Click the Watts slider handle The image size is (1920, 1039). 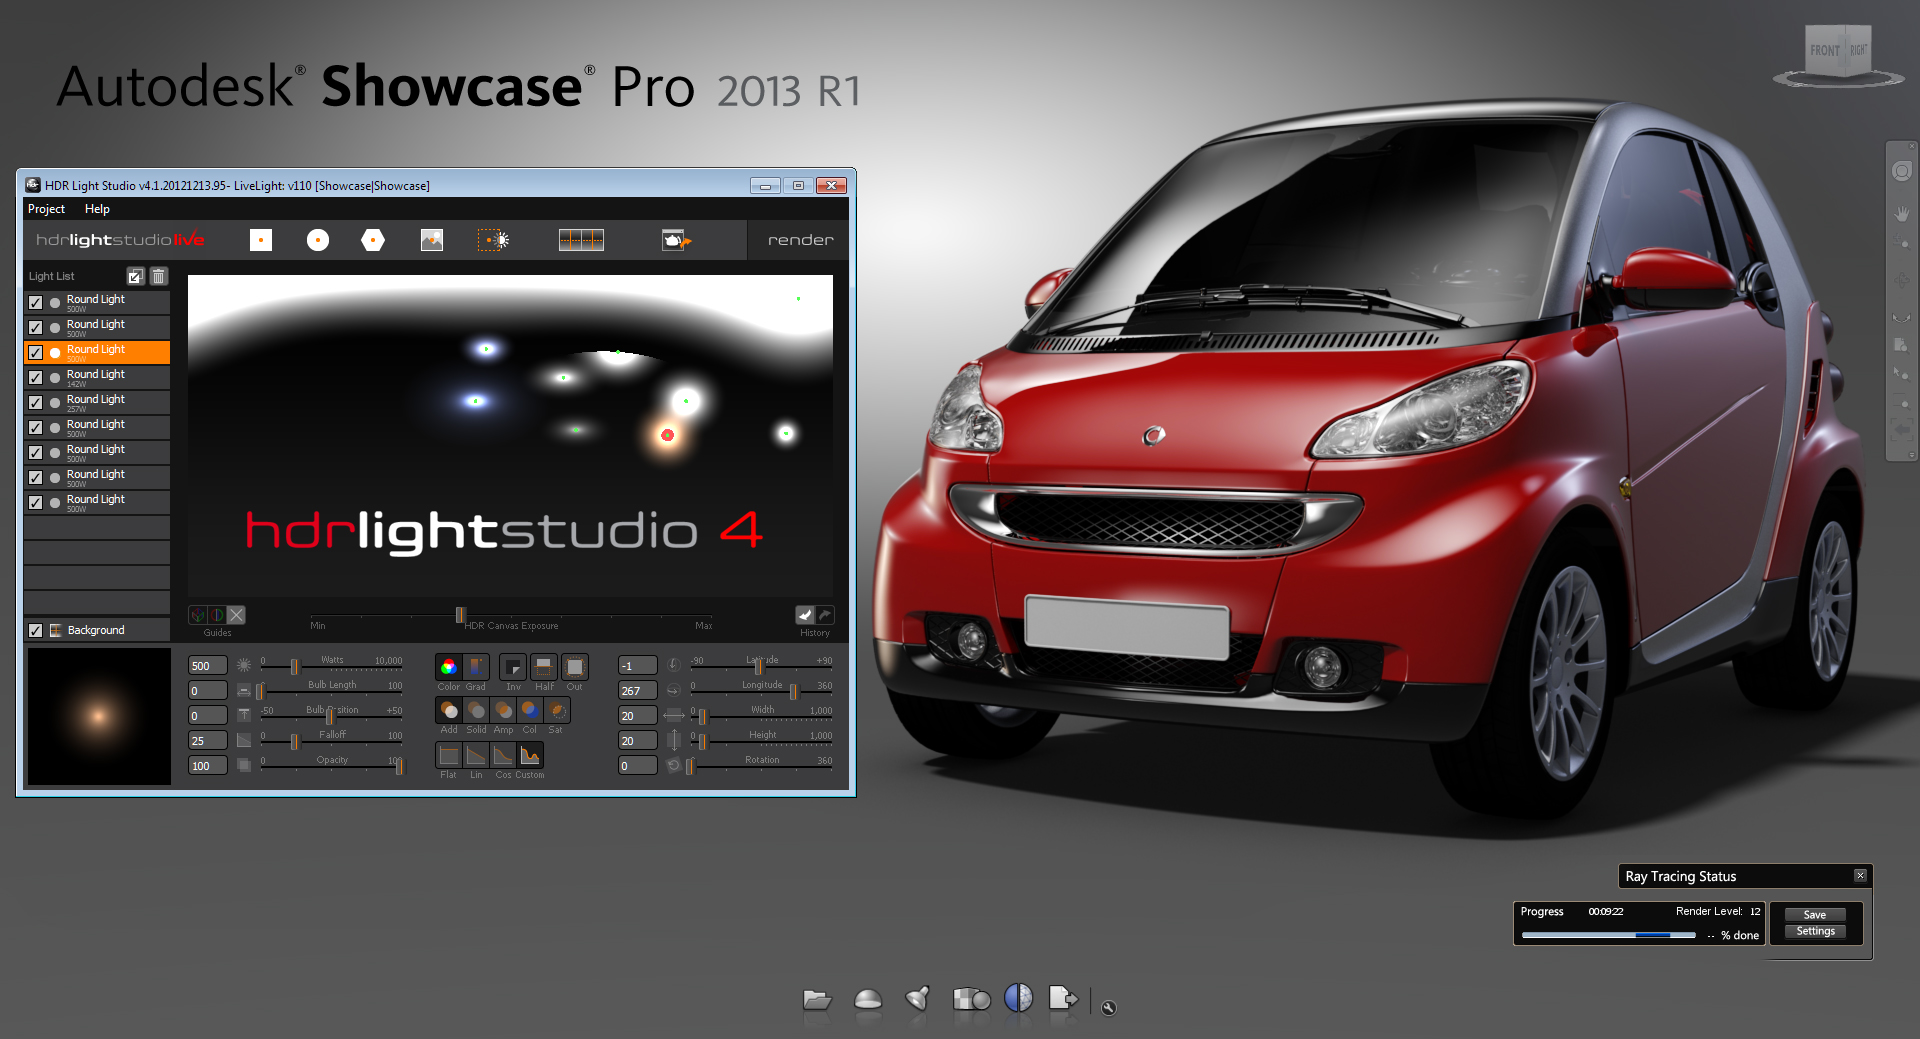(294, 667)
